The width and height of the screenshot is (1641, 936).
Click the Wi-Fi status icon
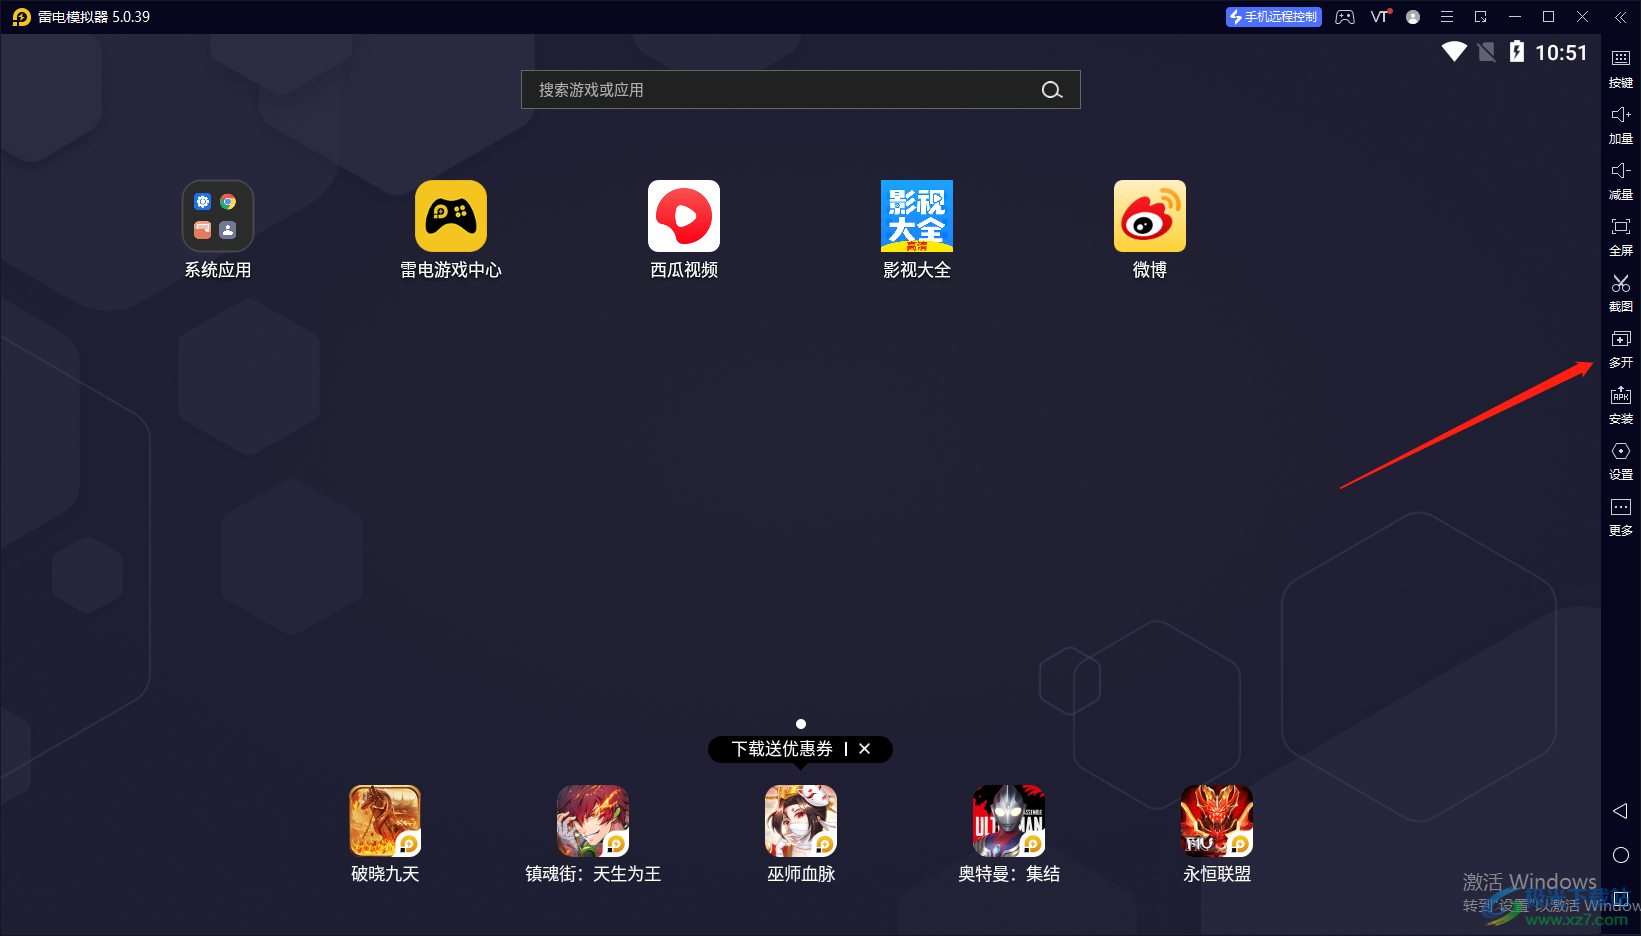[1454, 52]
